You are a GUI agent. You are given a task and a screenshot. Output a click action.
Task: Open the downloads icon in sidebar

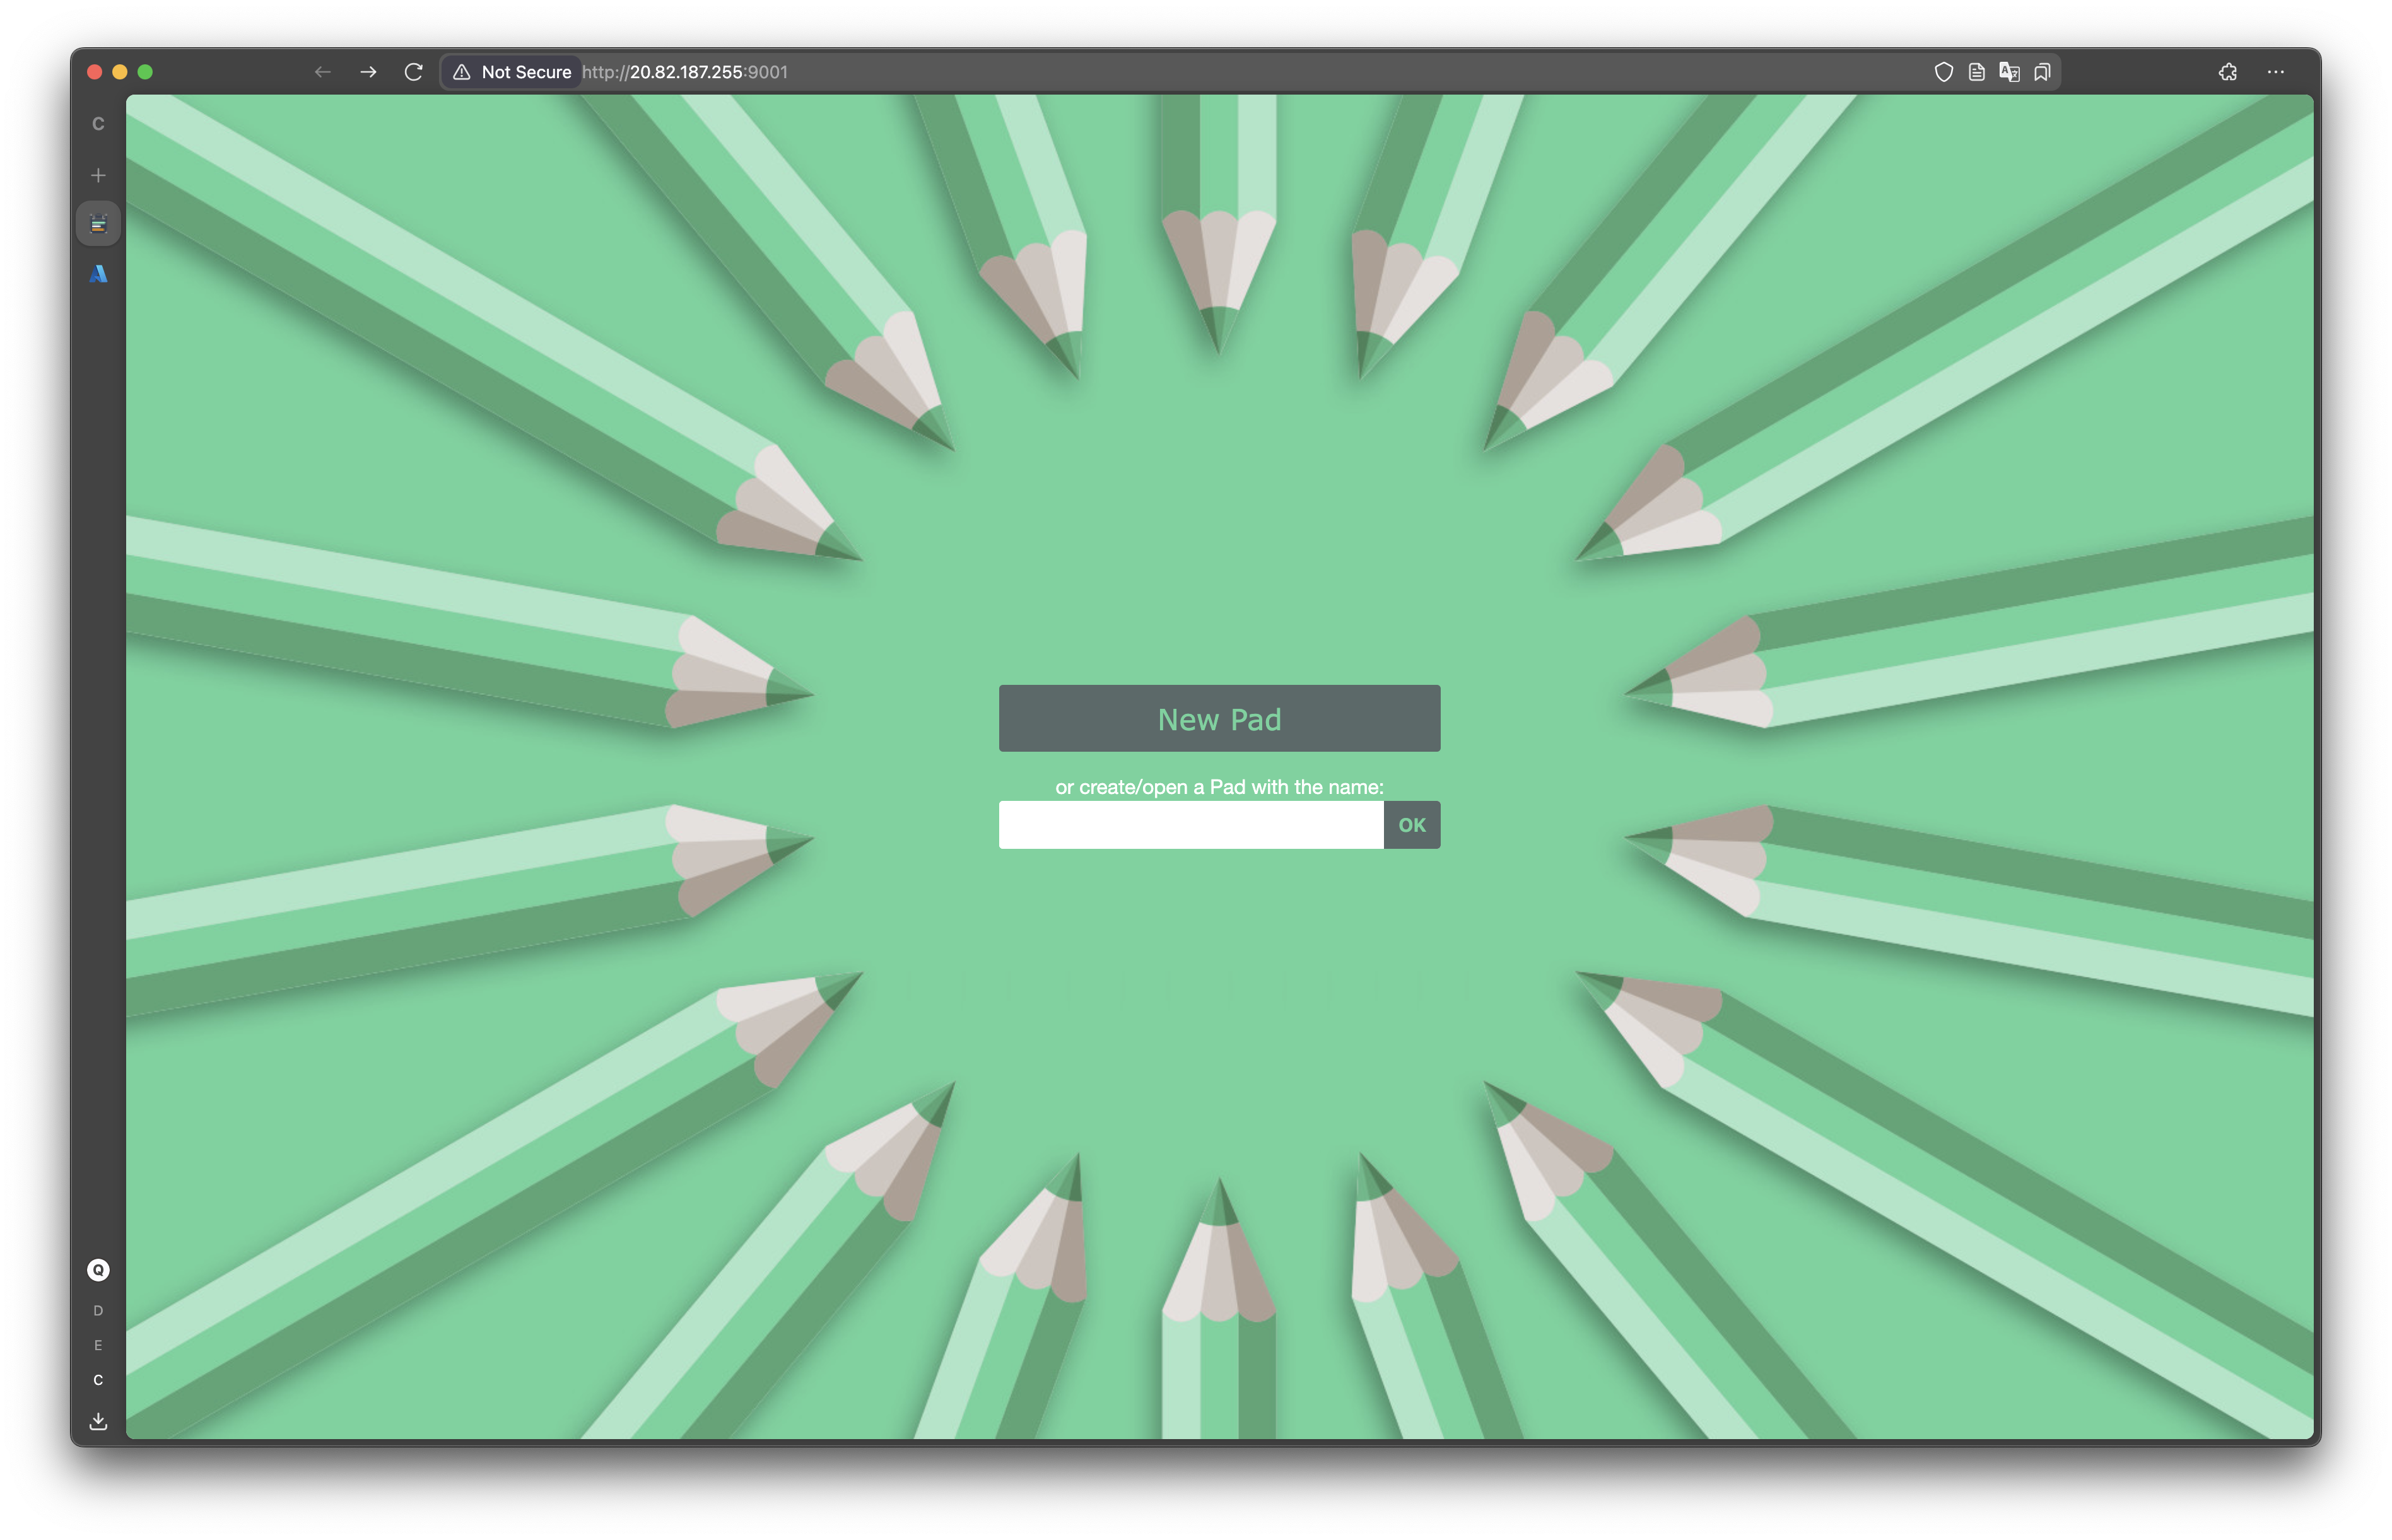(98, 1421)
